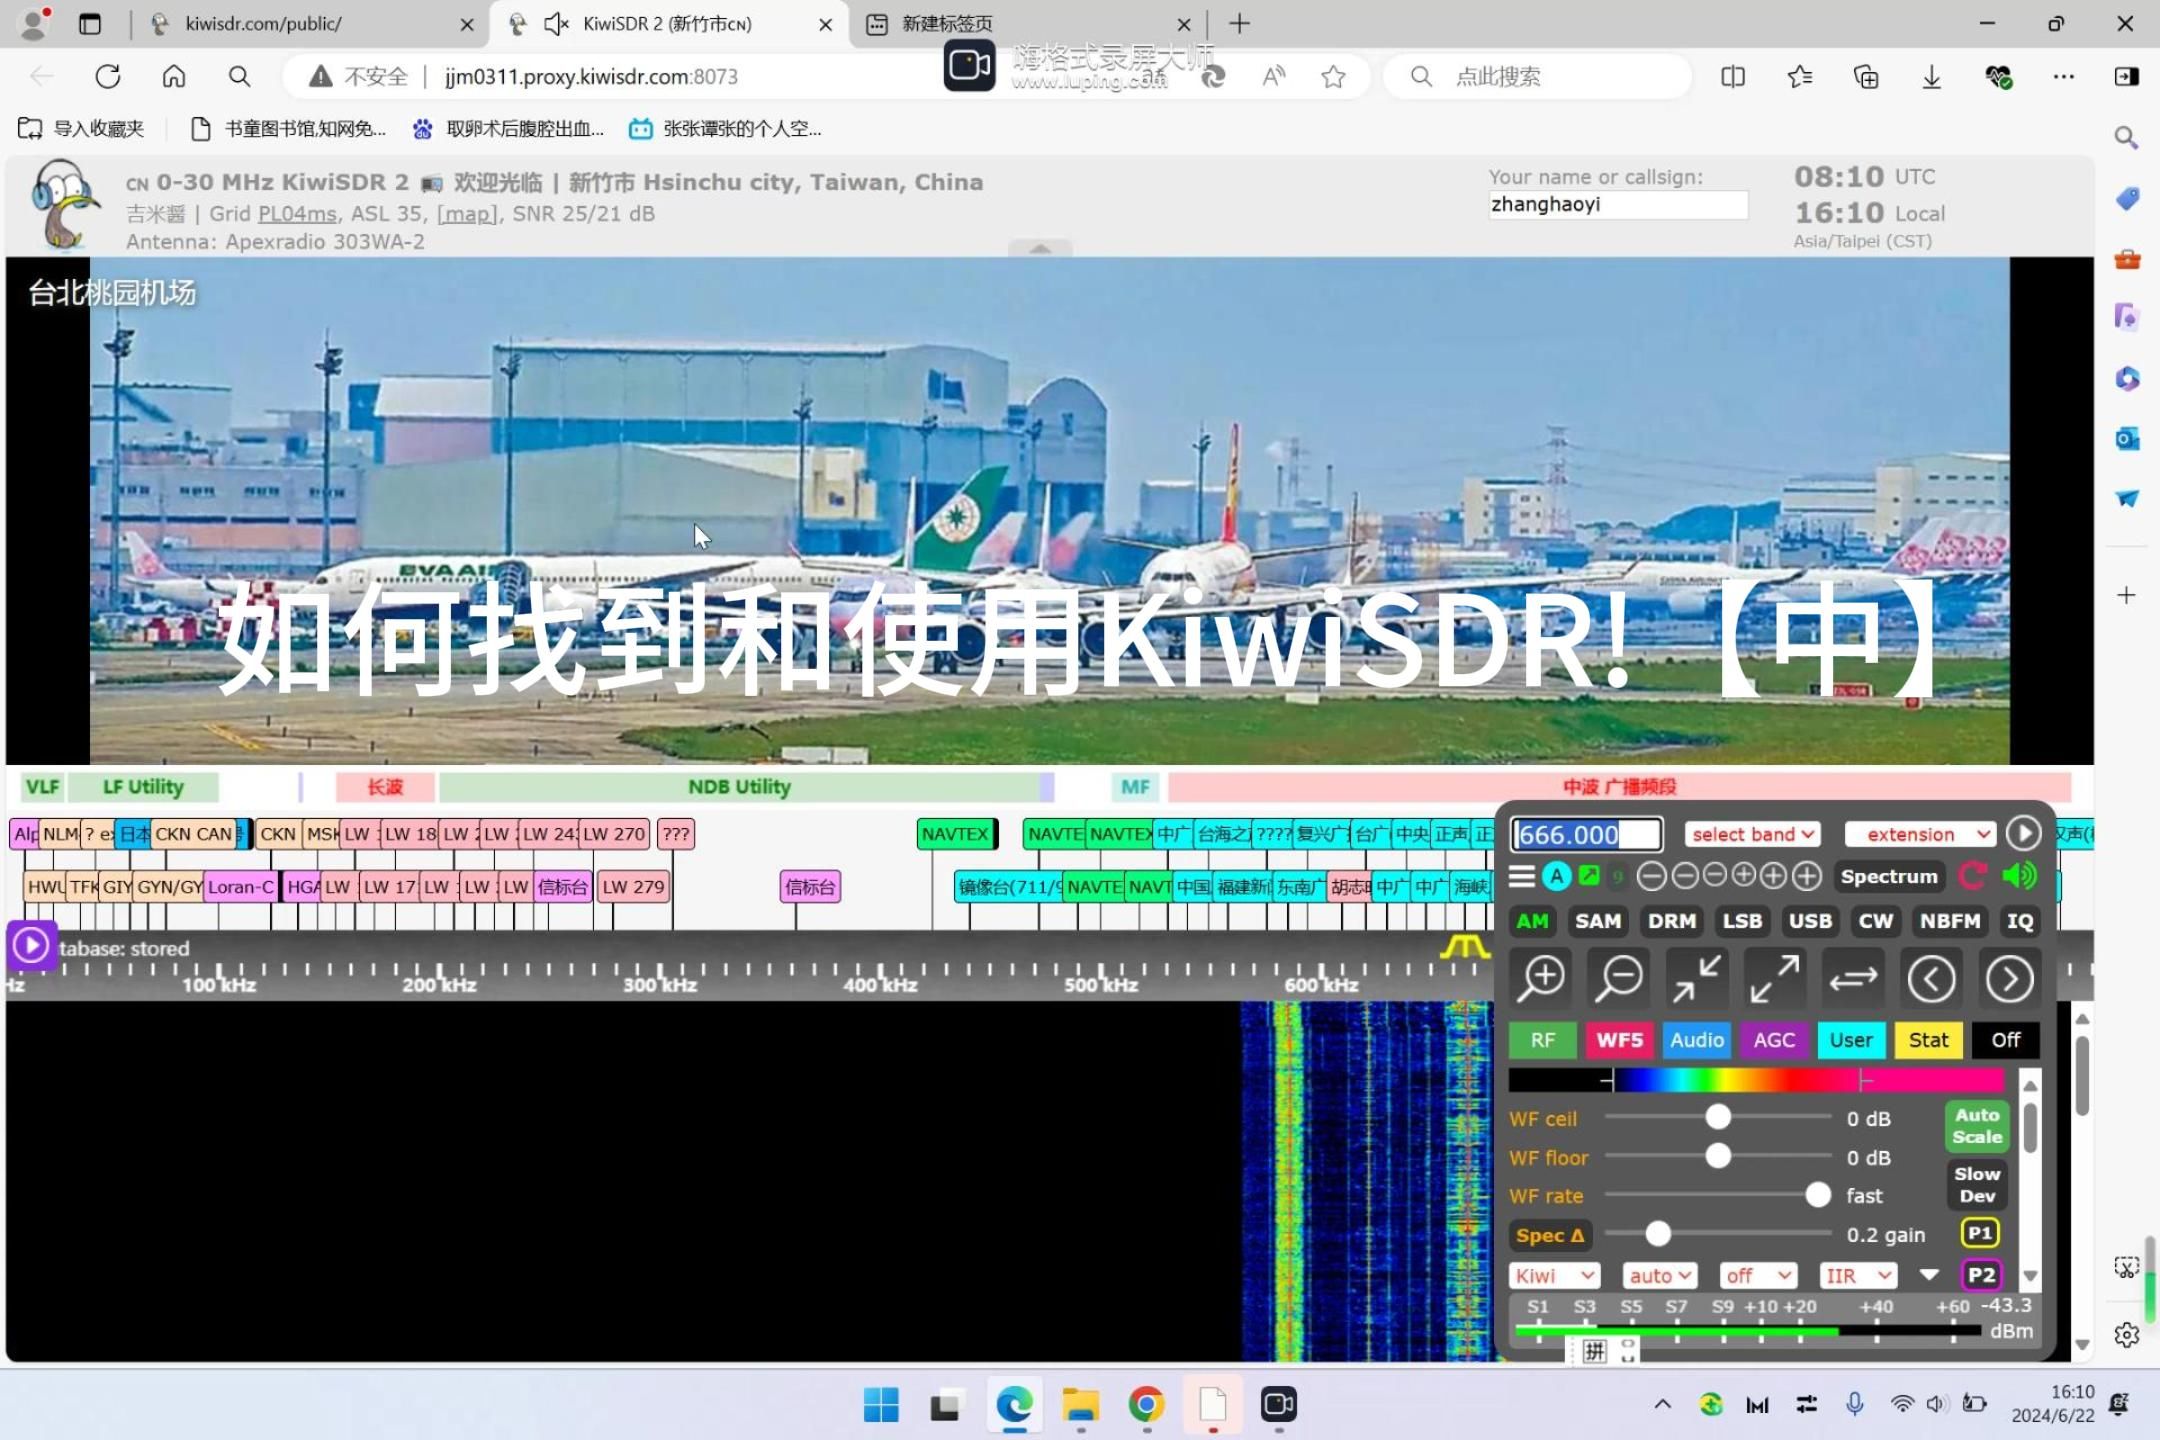This screenshot has width=2160, height=1440.
Task: Click the P1 preset button
Action: (x=1980, y=1233)
